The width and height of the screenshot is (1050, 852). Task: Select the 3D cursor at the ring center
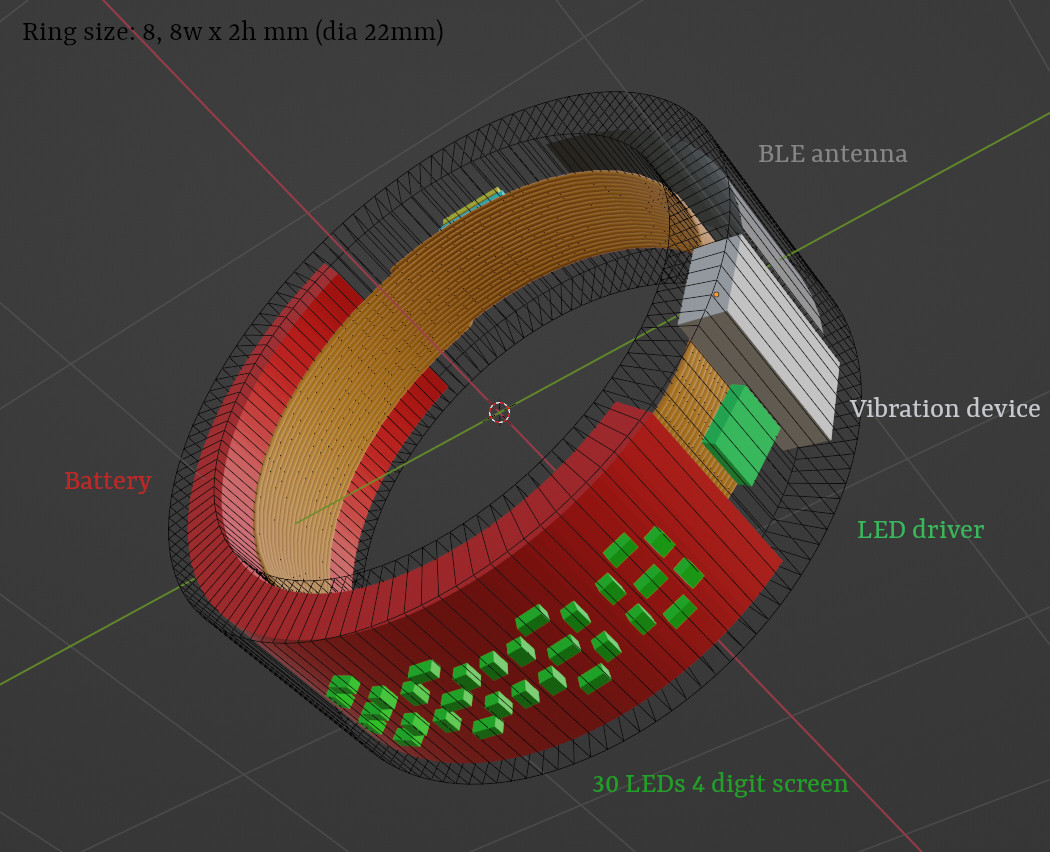499,413
